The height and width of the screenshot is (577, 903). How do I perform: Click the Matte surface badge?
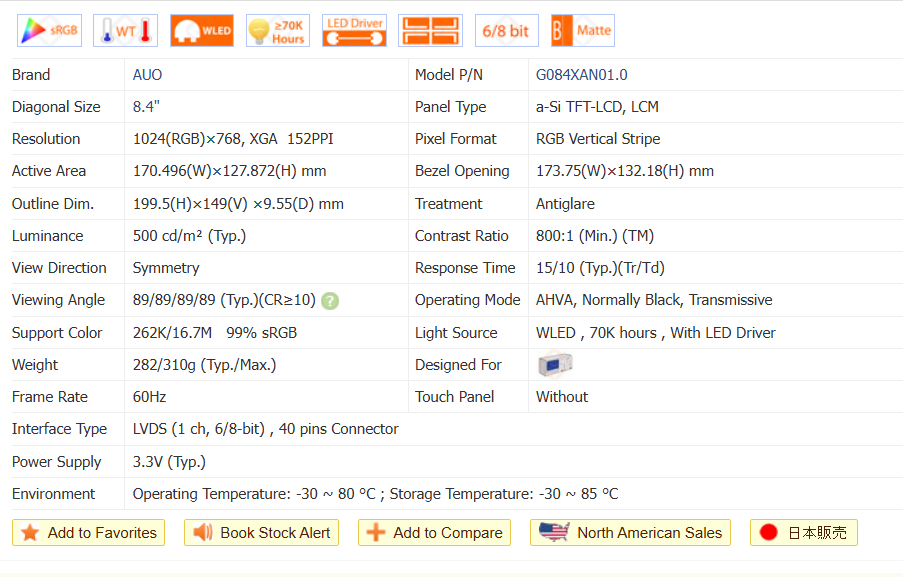(582, 31)
